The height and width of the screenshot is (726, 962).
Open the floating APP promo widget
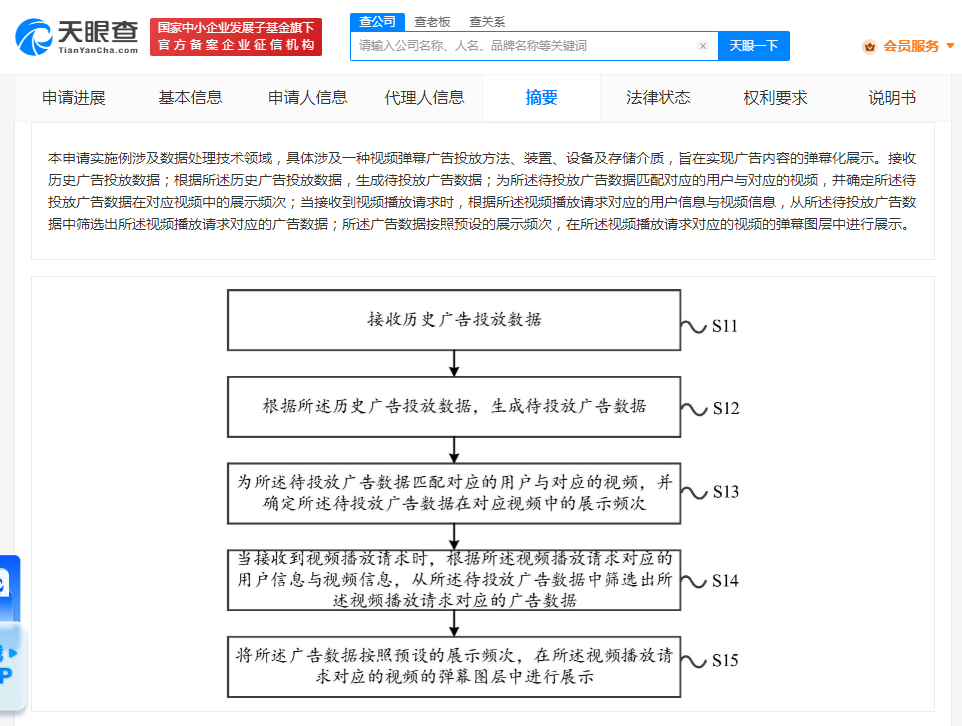pyautogui.click(x=11, y=666)
